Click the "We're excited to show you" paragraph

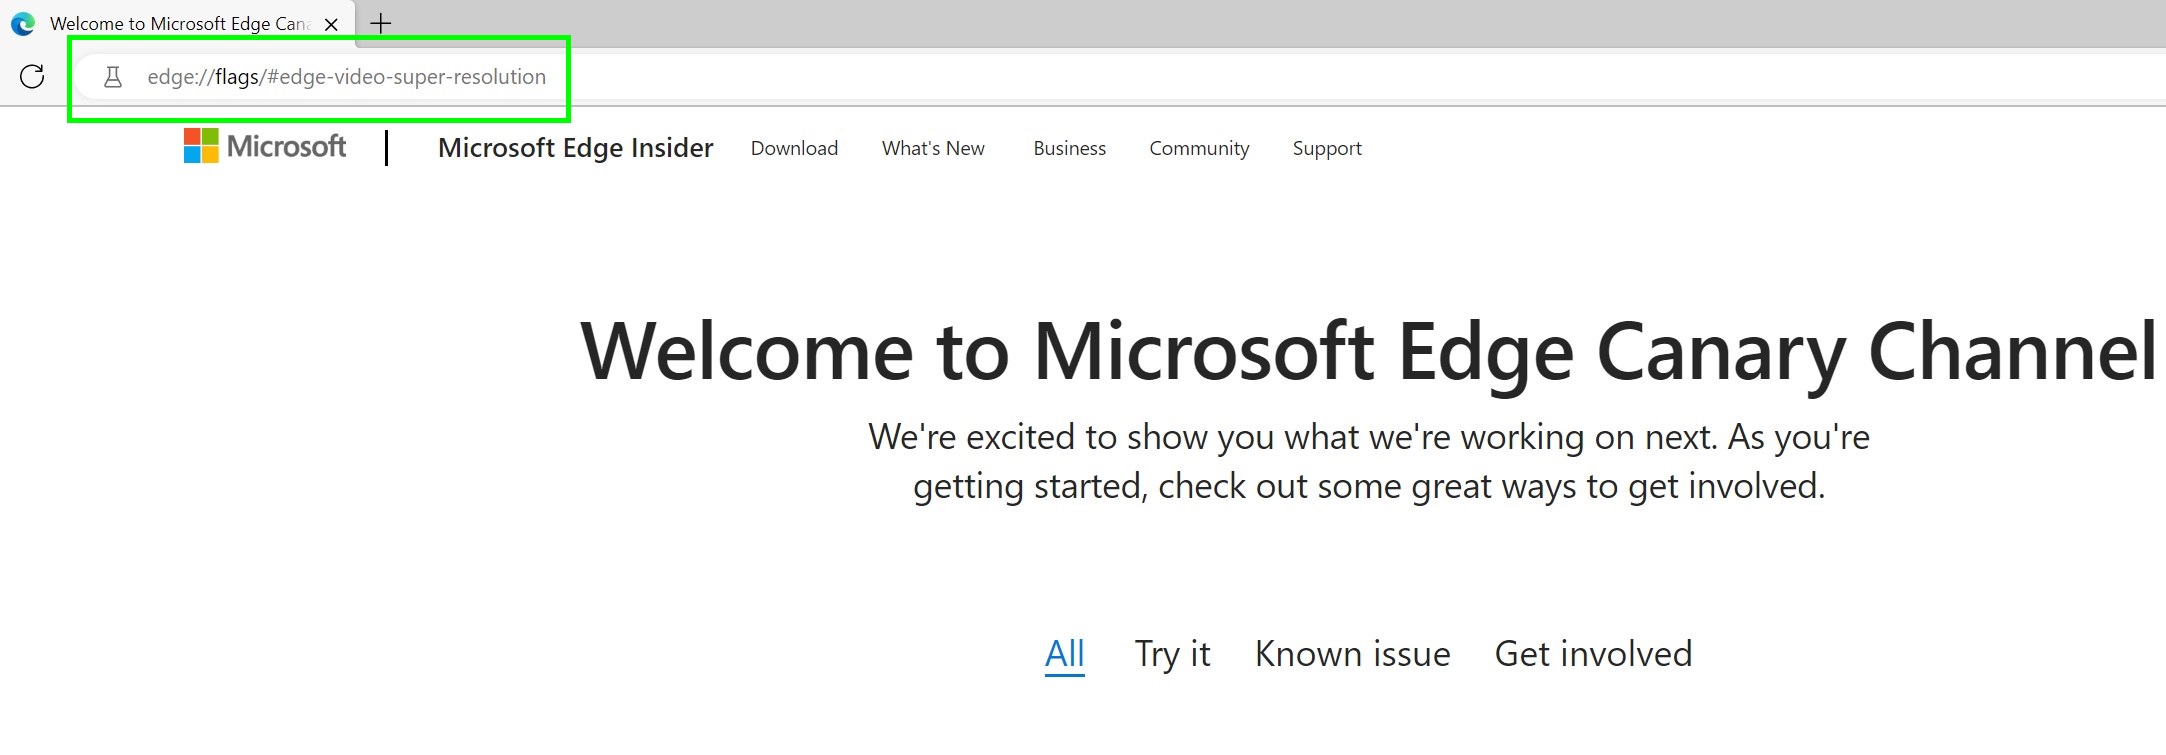[1369, 461]
